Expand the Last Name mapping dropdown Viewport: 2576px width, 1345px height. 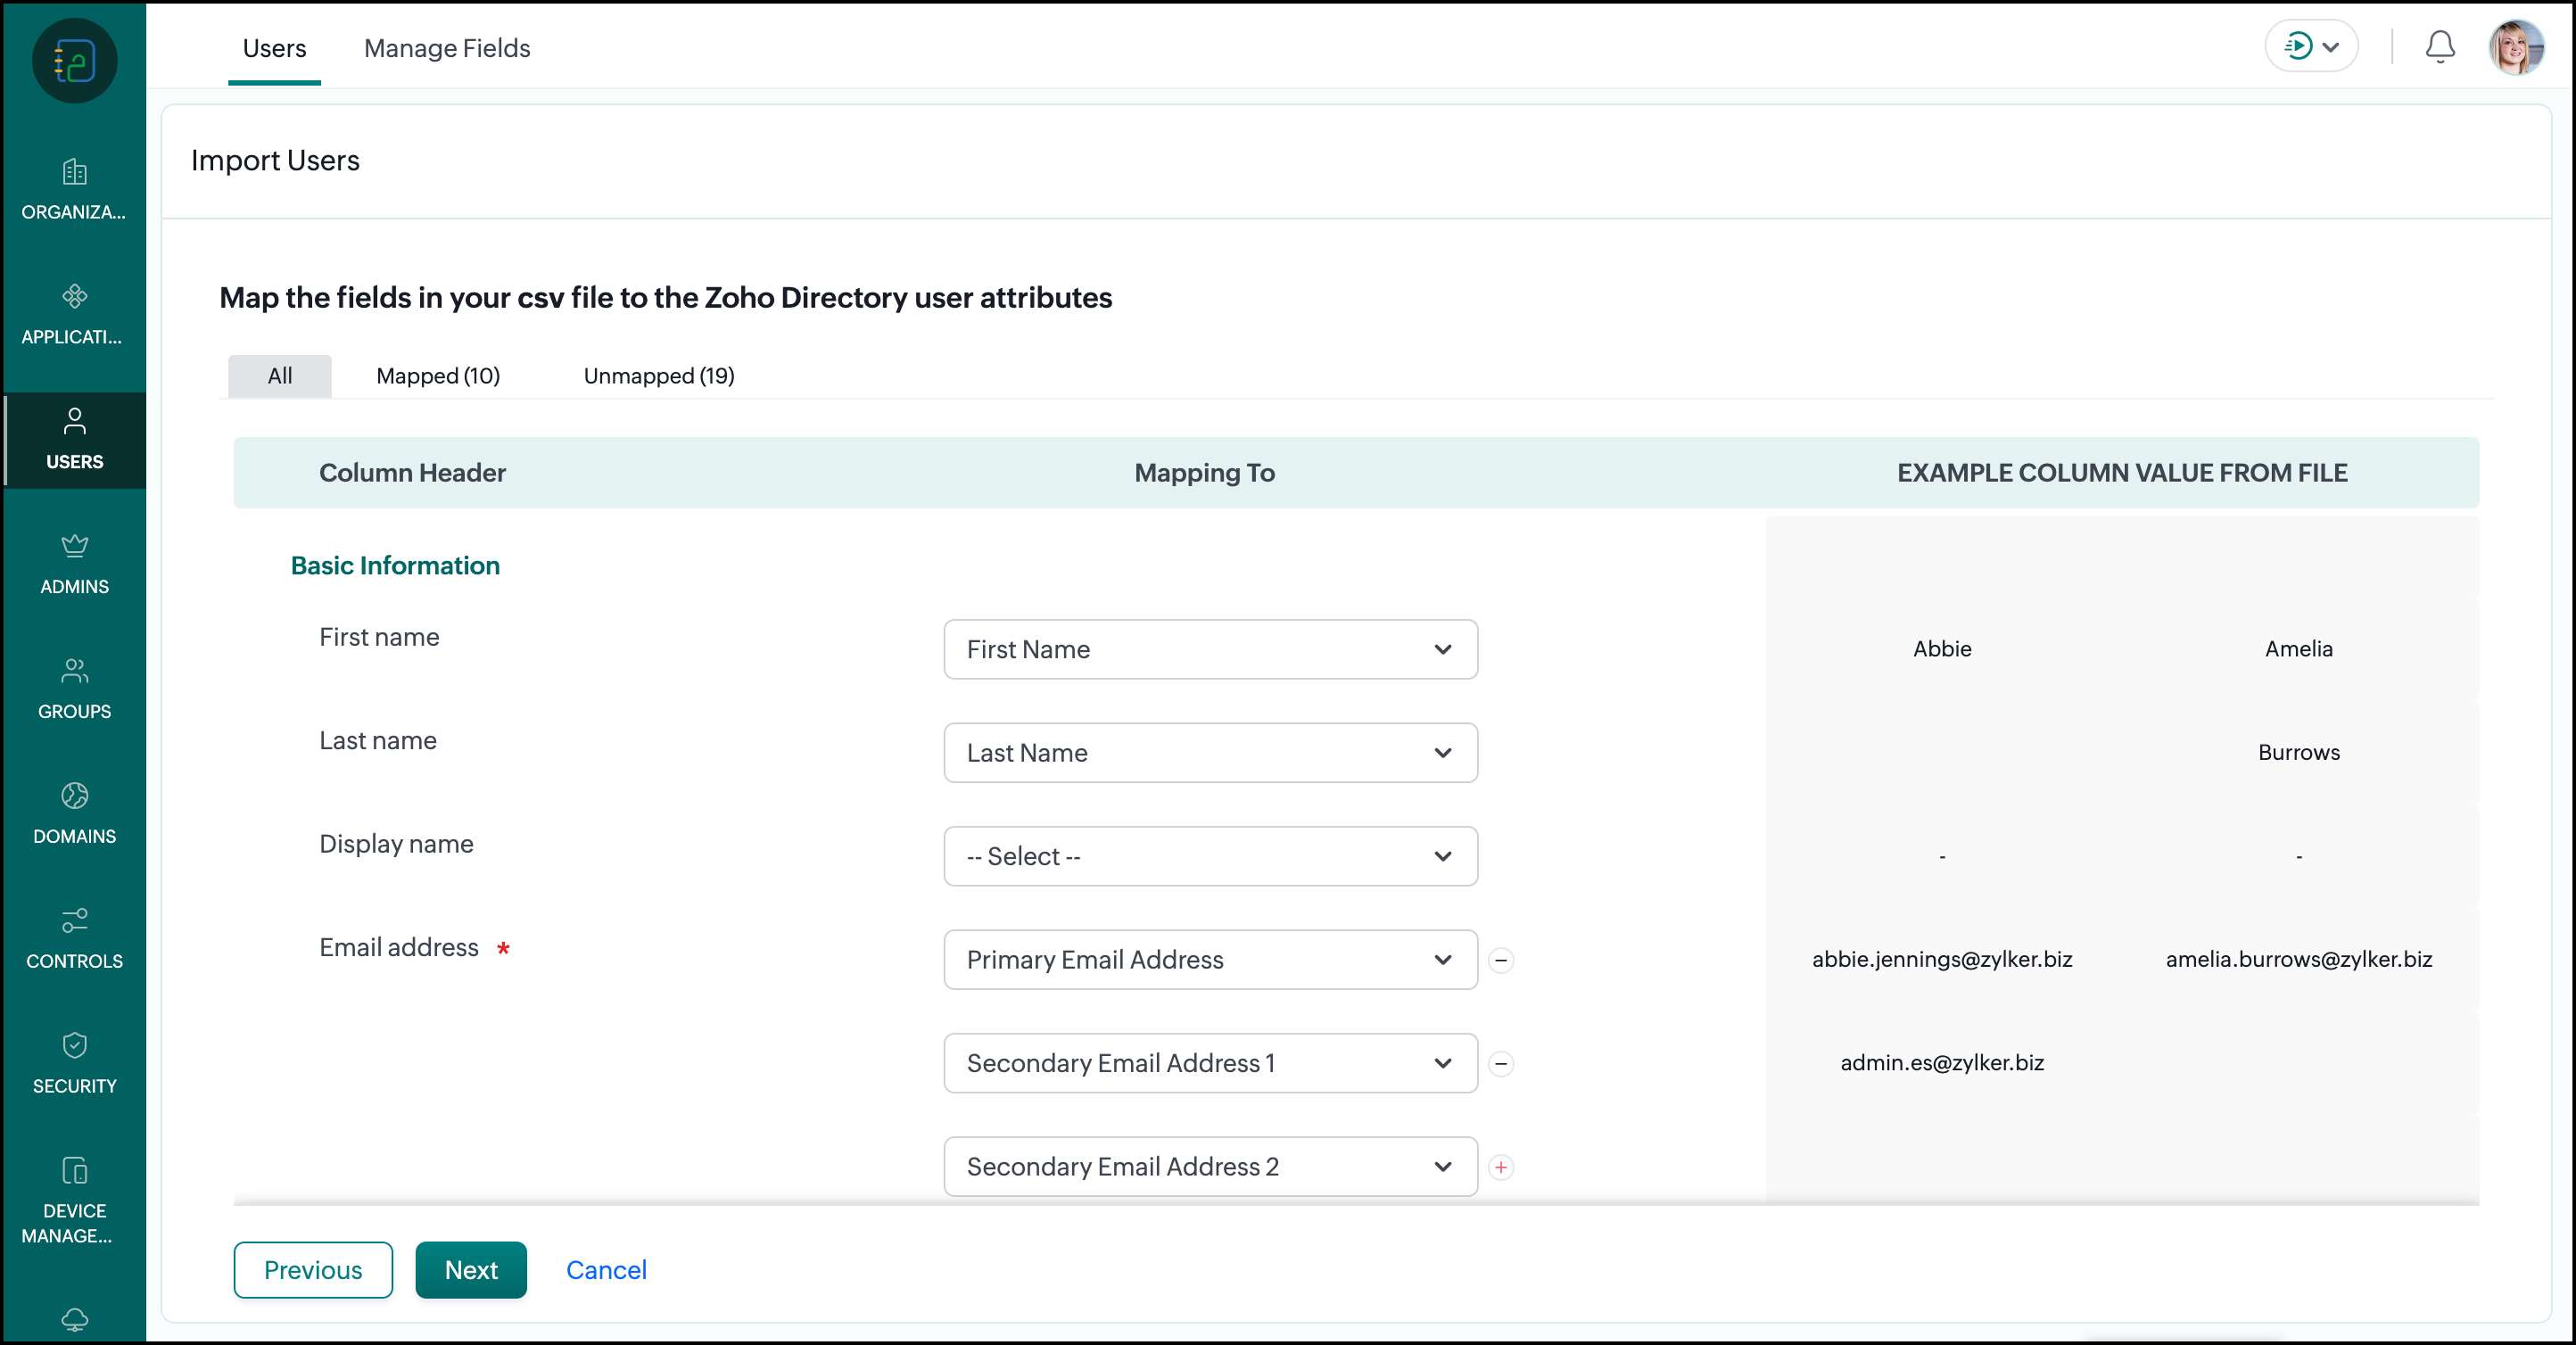click(1210, 752)
